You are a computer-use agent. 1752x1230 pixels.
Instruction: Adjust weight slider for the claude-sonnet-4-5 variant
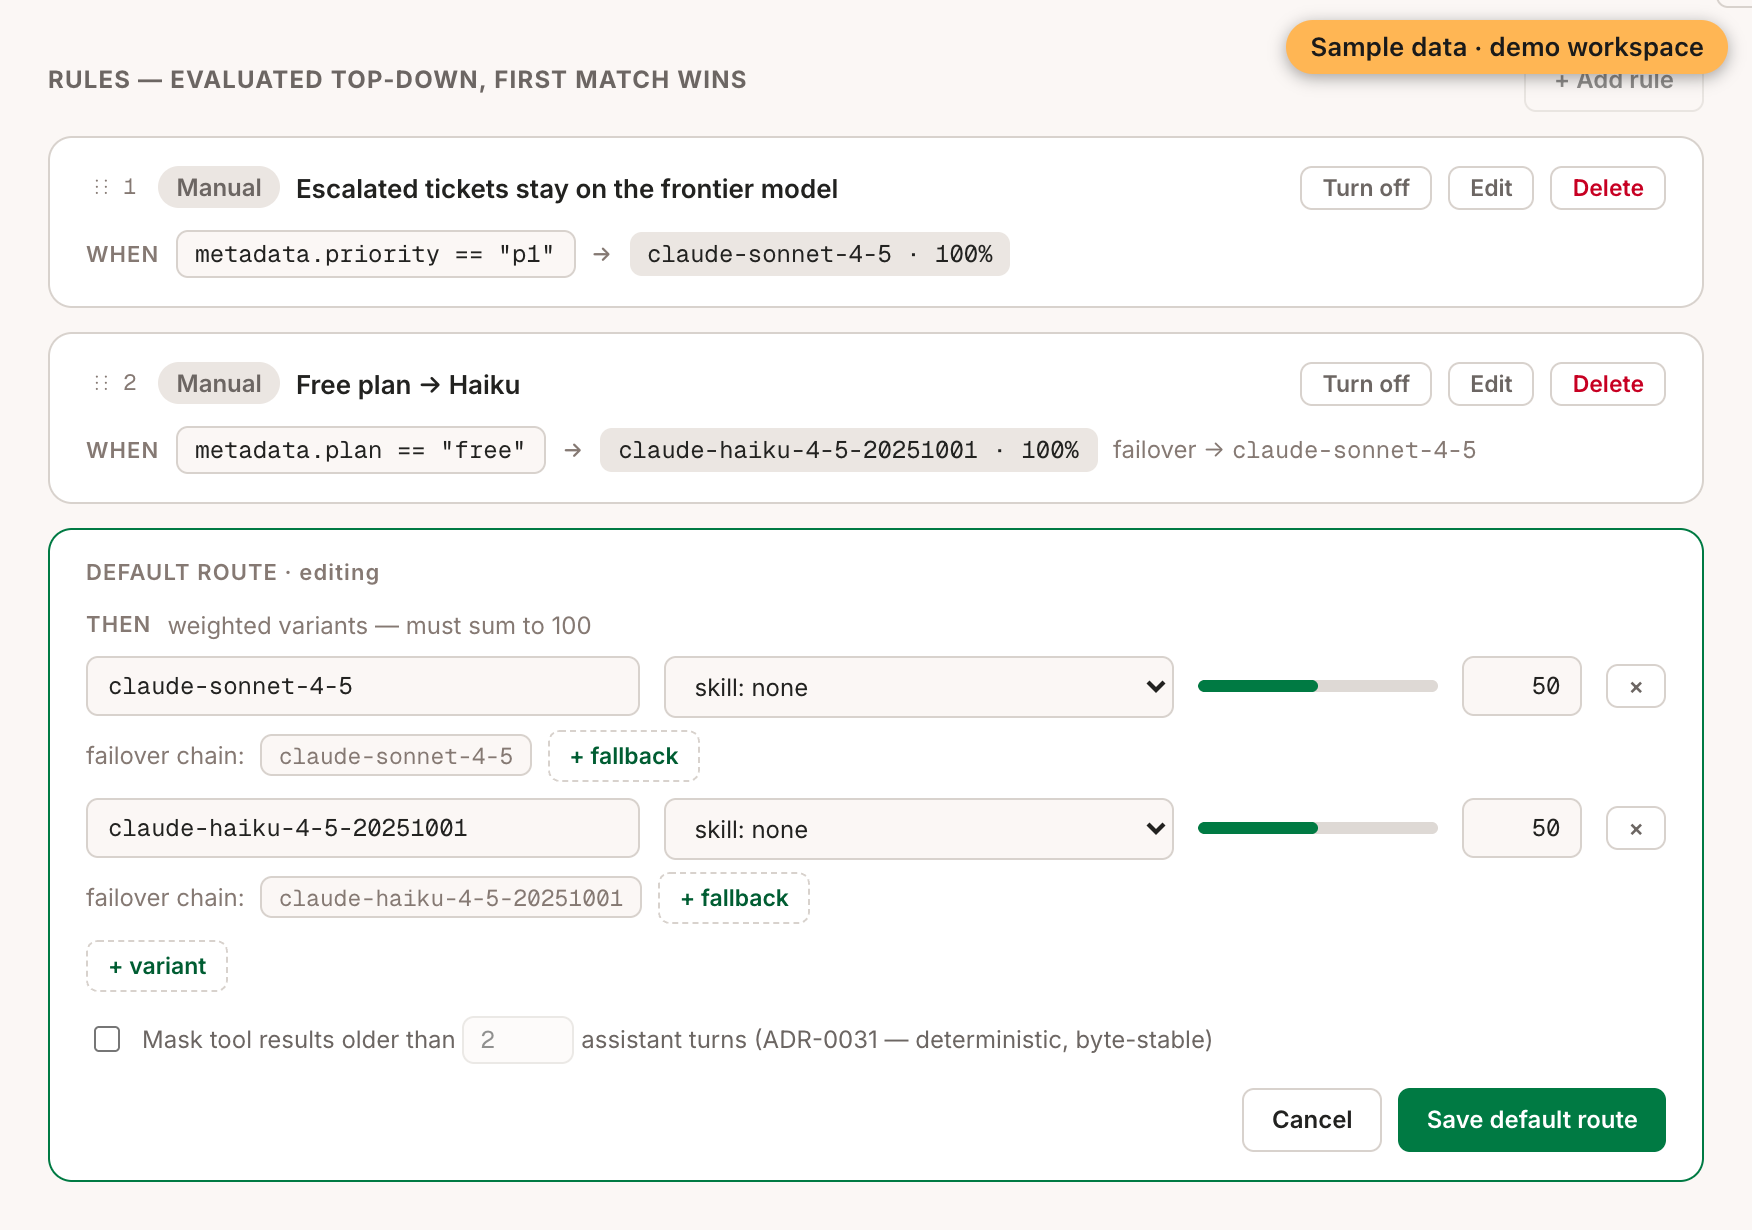point(1317,686)
